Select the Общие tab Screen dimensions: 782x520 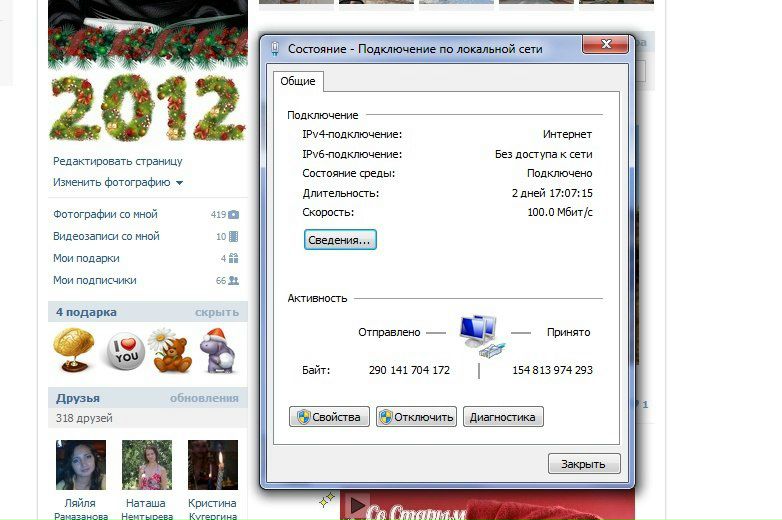click(297, 81)
